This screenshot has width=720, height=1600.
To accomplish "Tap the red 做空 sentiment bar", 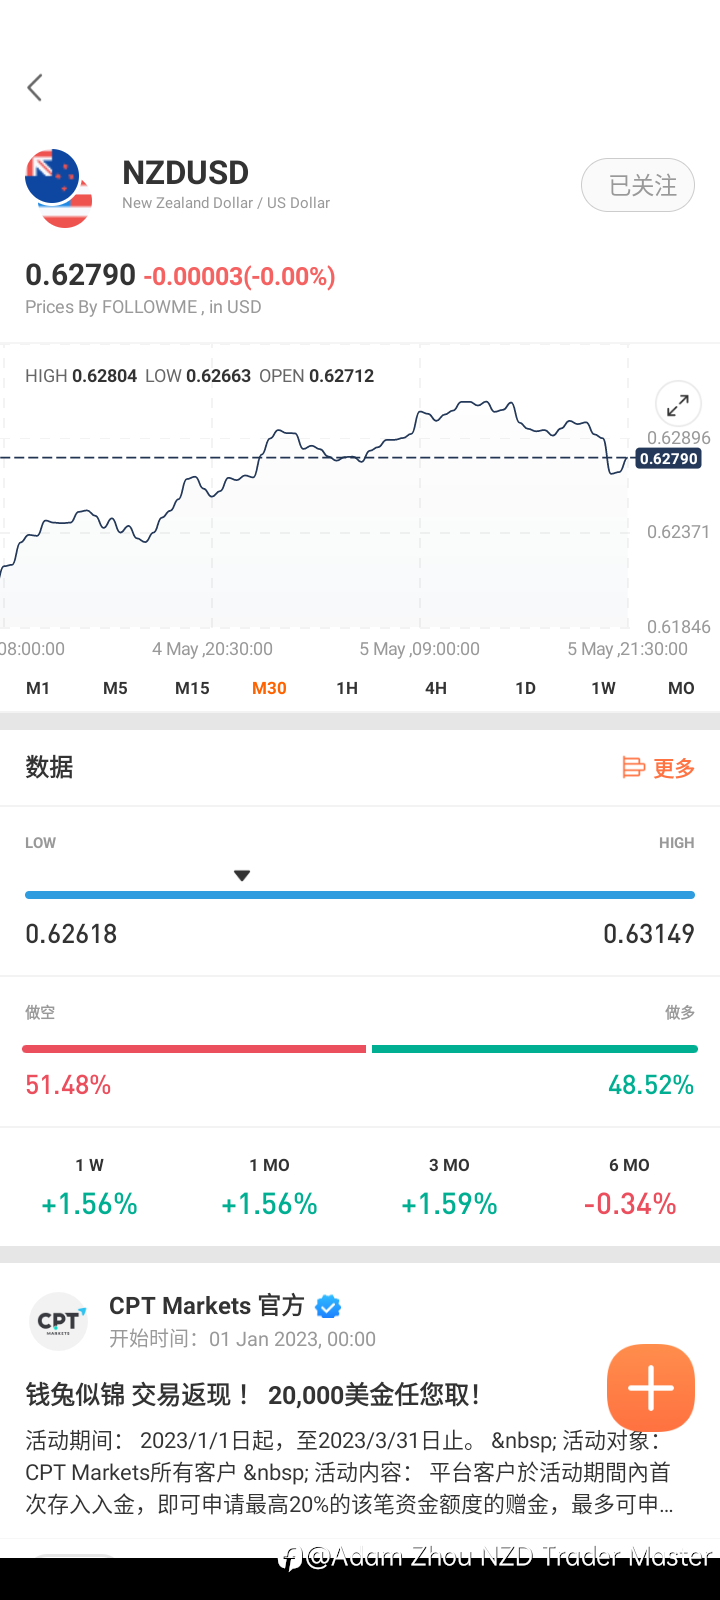I will [194, 1049].
